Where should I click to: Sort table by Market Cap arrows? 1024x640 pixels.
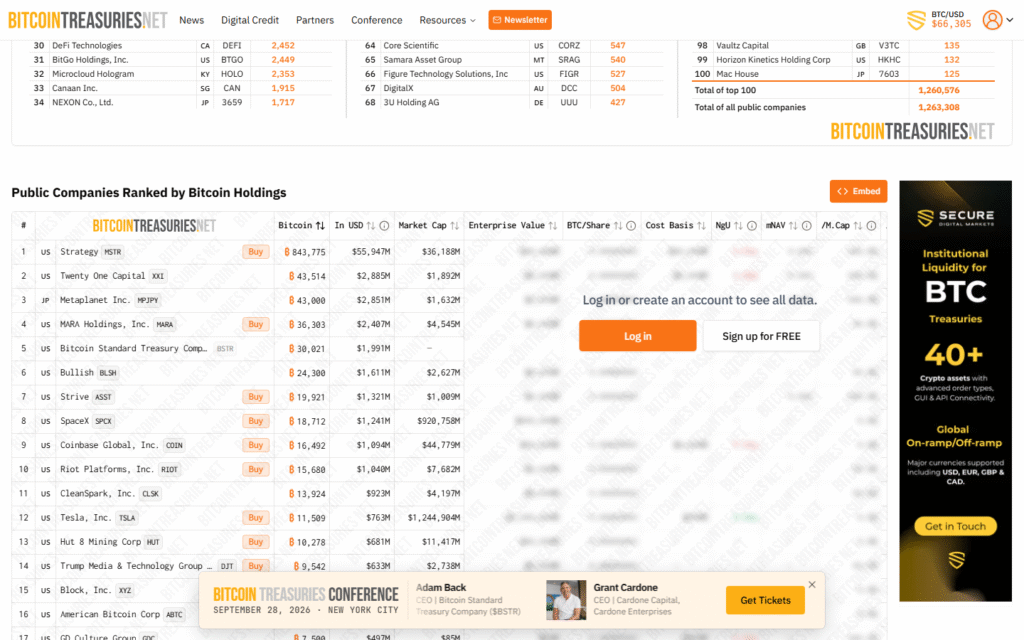pyautogui.click(x=455, y=225)
